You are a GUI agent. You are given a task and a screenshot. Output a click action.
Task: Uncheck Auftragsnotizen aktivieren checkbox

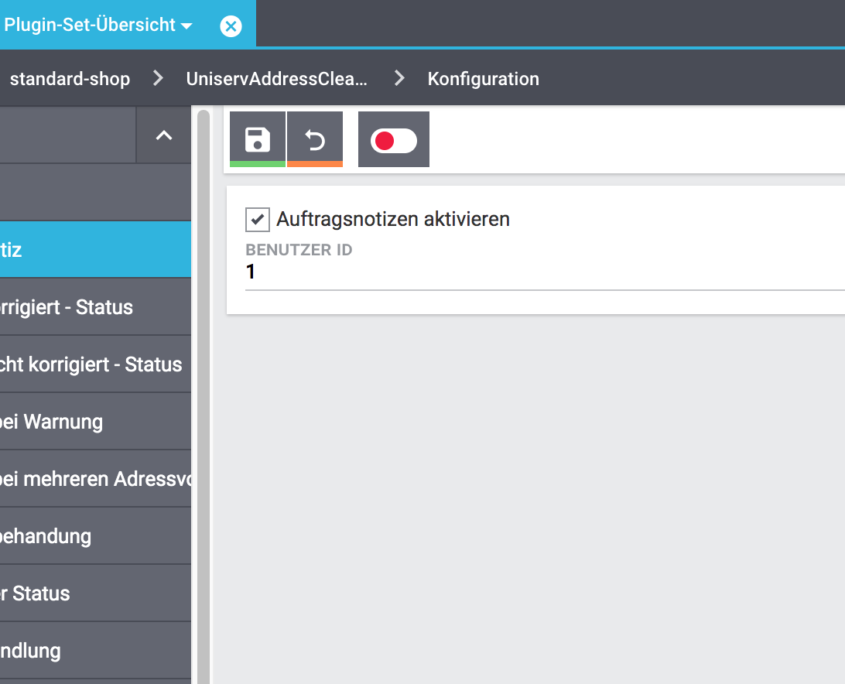click(x=258, y=219)
